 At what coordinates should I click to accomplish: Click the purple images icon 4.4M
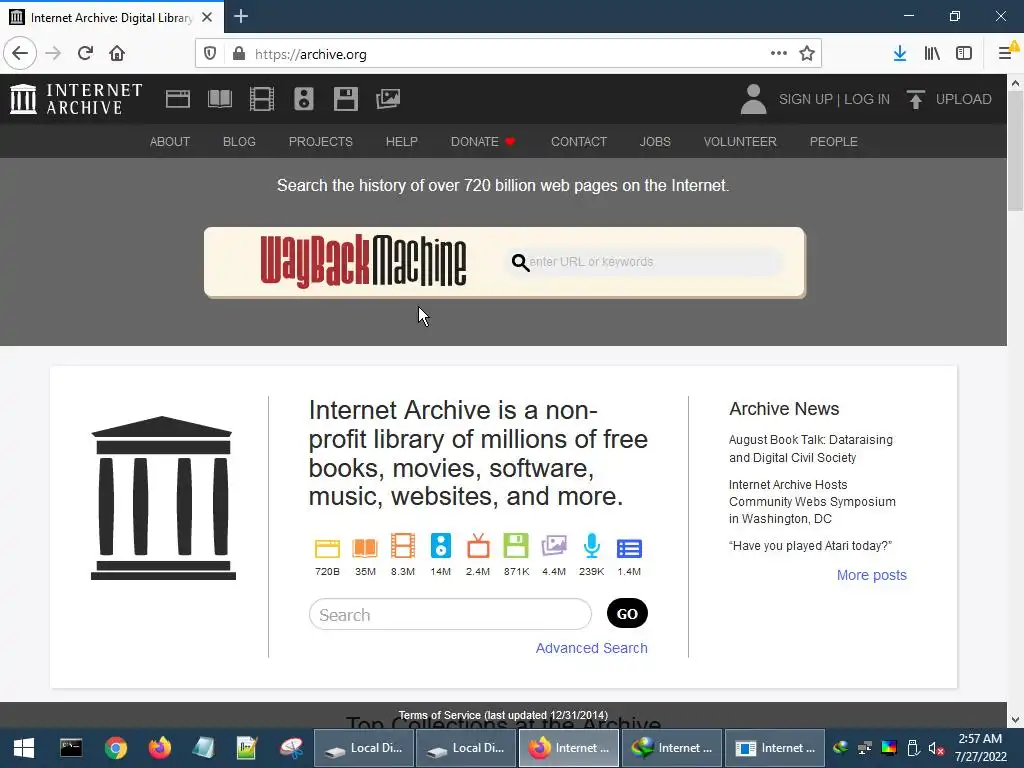554,546
